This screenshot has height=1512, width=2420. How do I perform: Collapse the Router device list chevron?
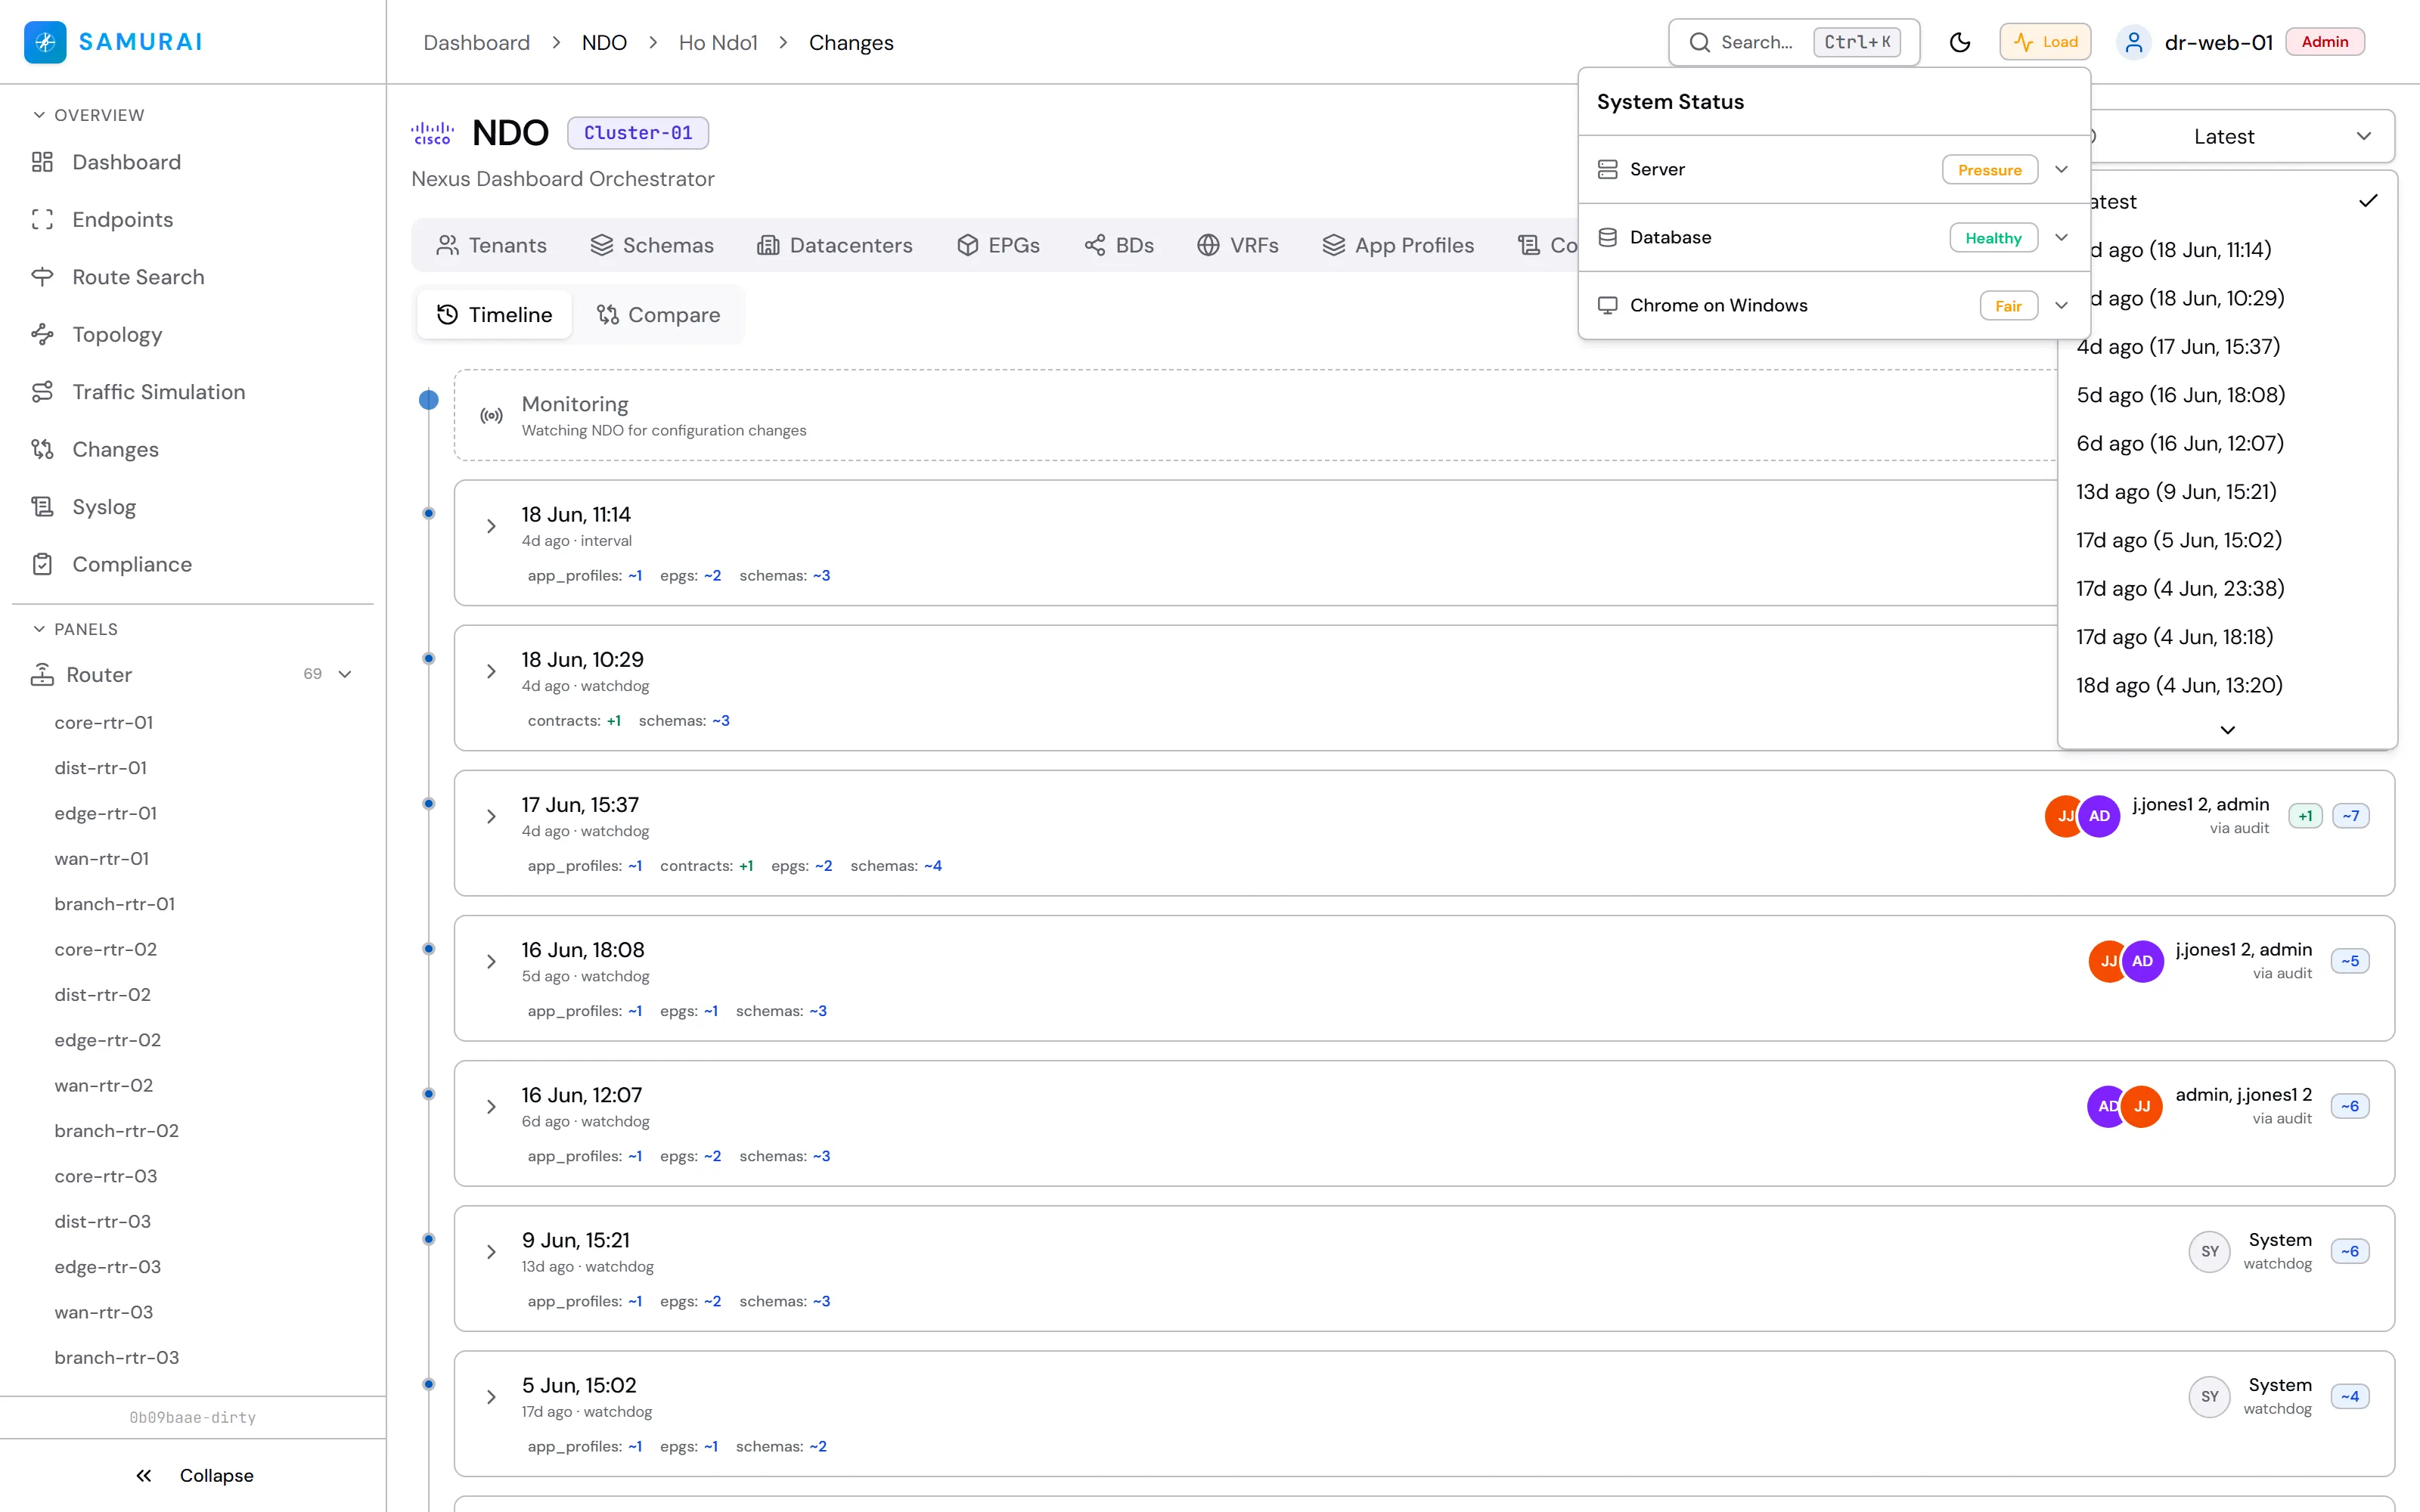pos(345,675)
